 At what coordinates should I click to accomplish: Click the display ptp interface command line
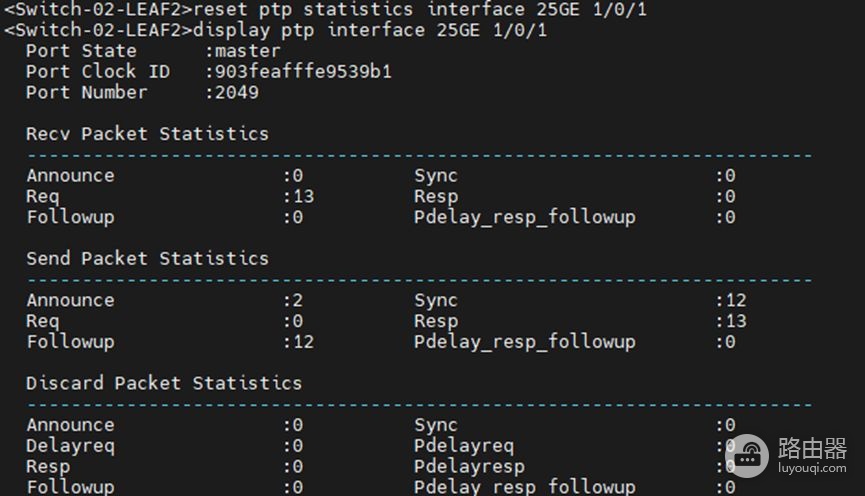275,30
